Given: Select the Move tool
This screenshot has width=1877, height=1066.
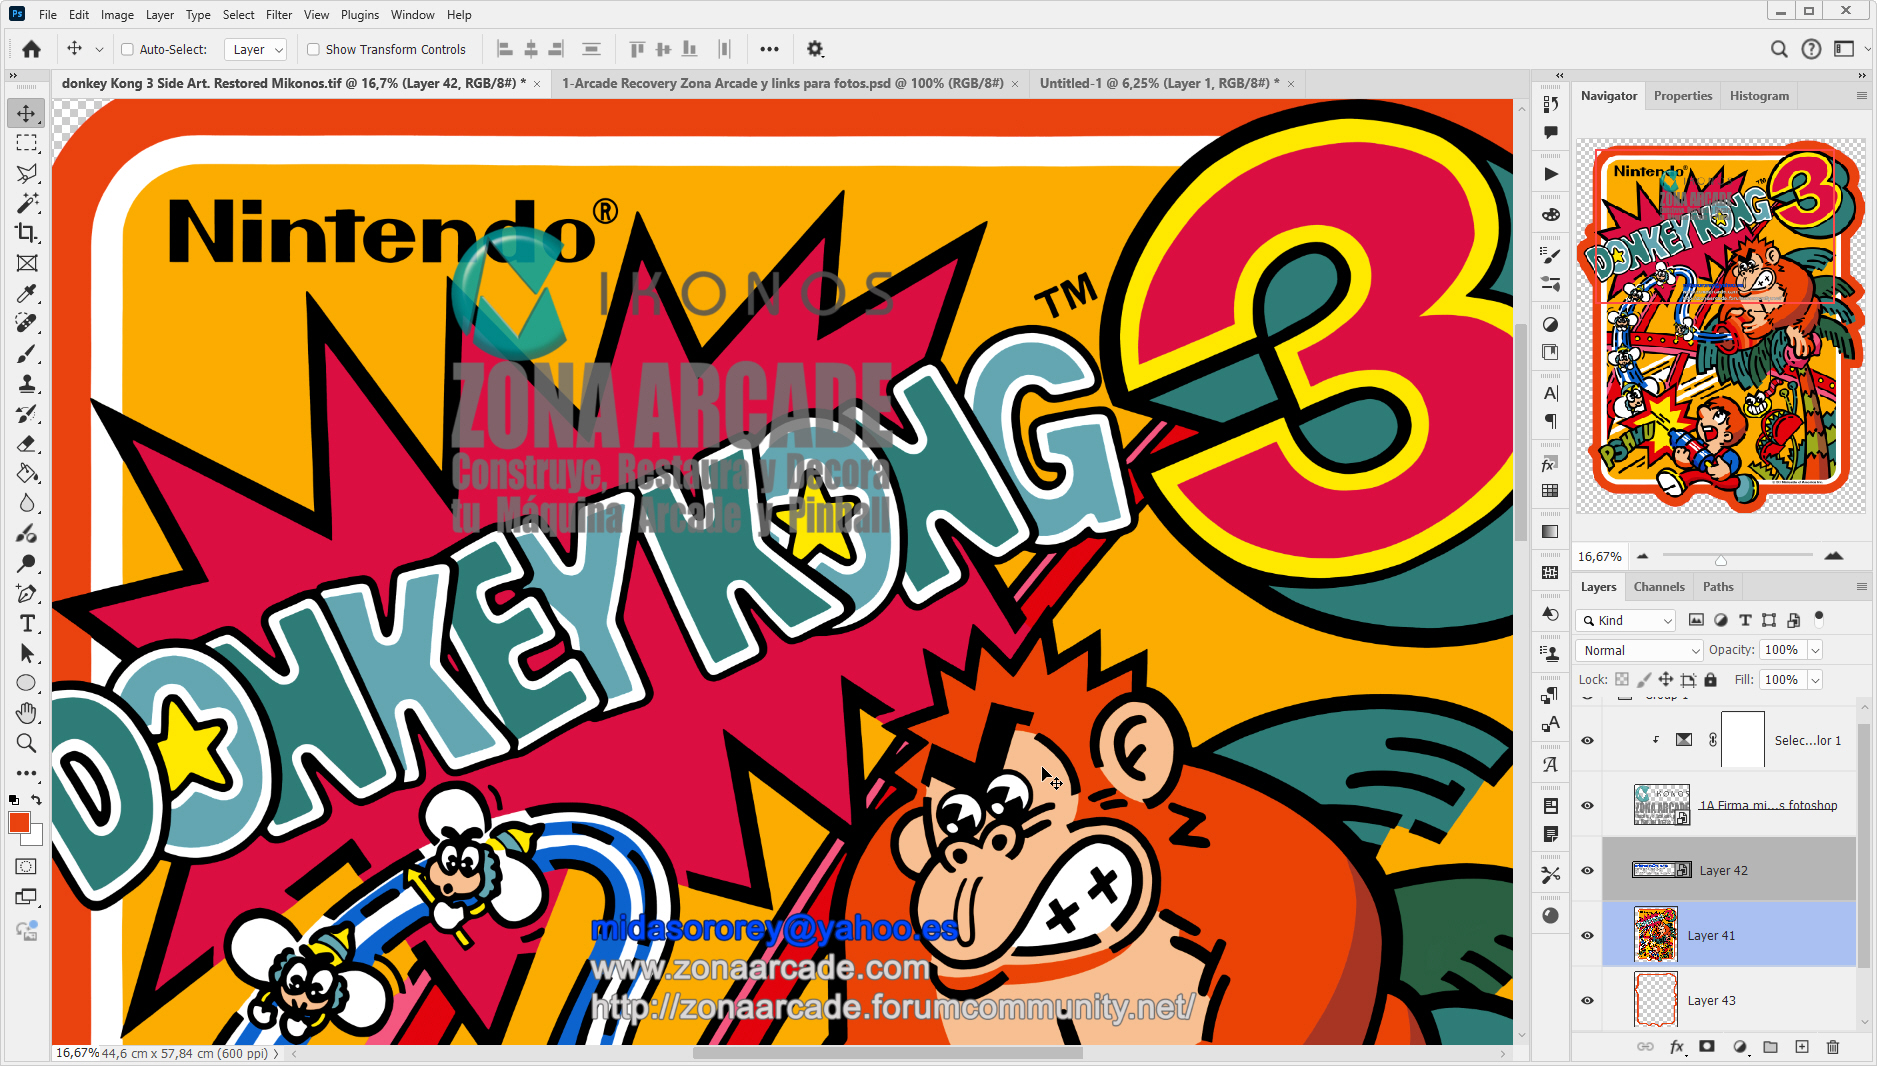Looking at the screenshot, I should 27,113.
